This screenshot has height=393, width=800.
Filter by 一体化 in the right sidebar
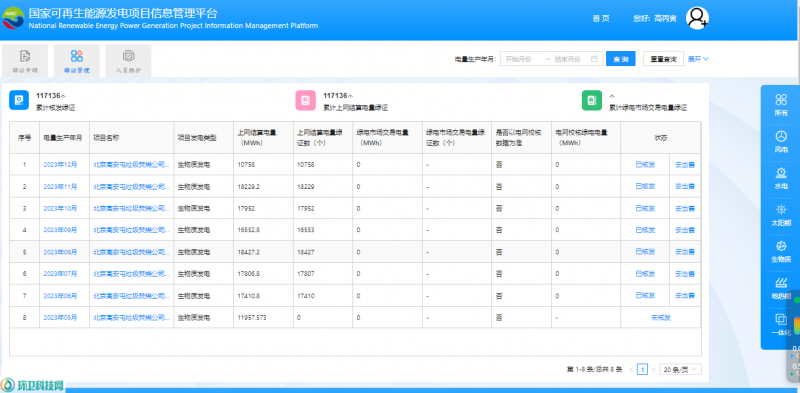pos(781,325)
